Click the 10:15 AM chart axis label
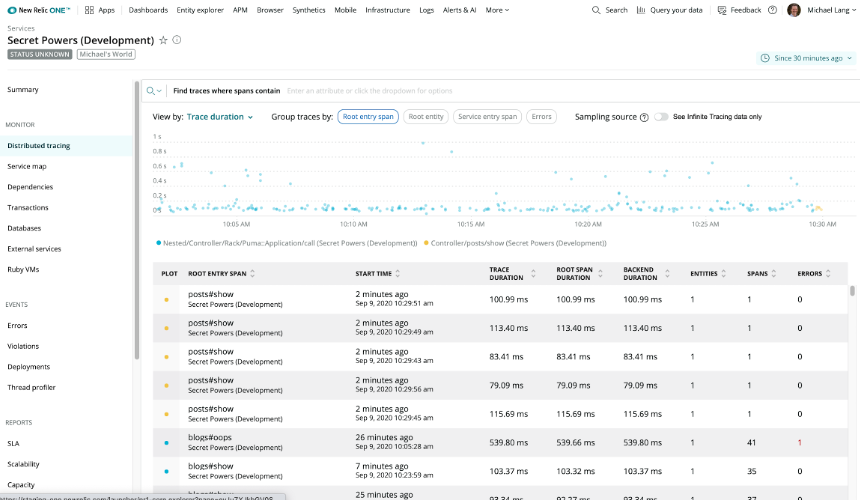 (x=471, y=224)
